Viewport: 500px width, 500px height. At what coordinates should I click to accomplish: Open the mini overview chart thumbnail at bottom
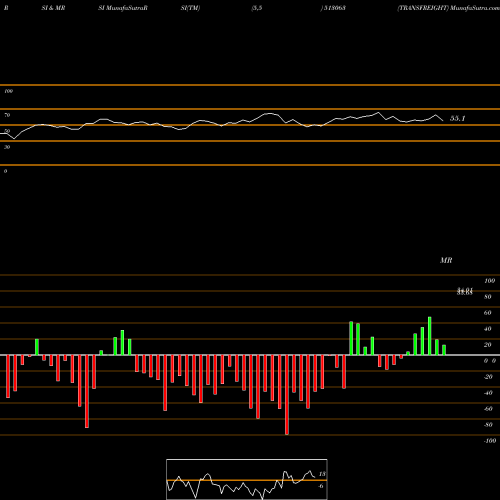(x=247, y=479)
